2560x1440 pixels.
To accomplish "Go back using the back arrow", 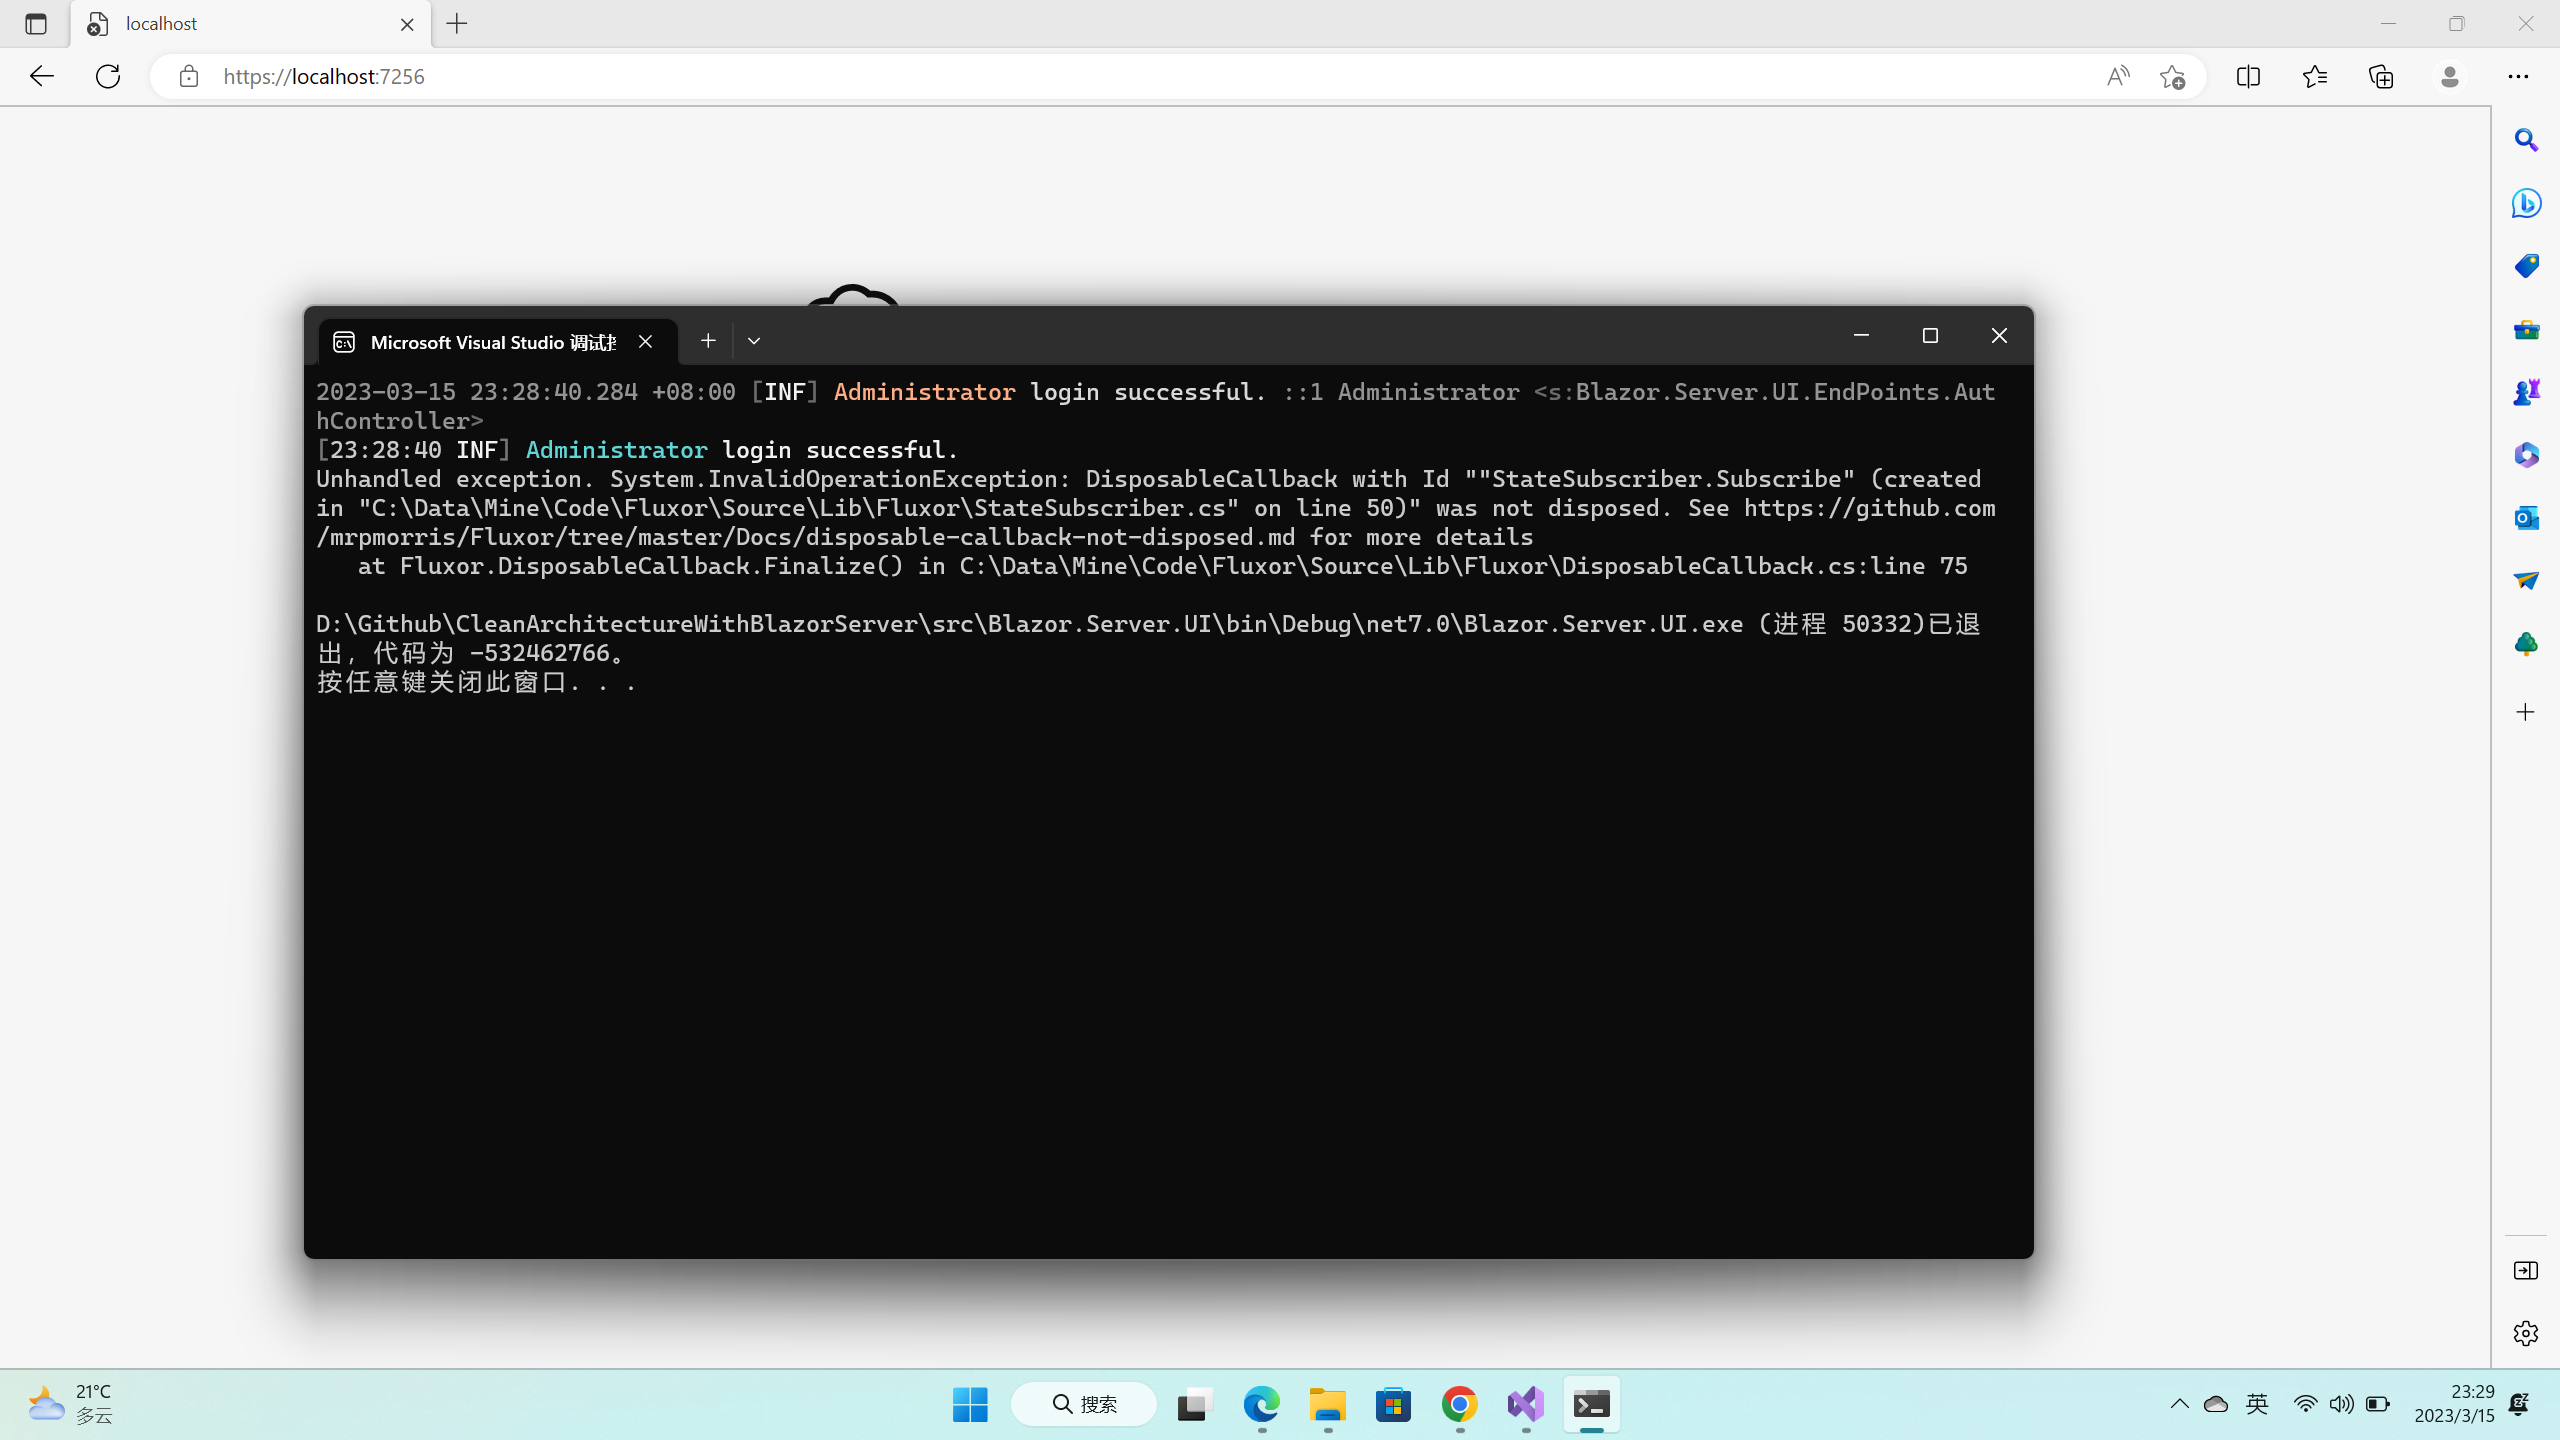I will [x=41, y=76].
